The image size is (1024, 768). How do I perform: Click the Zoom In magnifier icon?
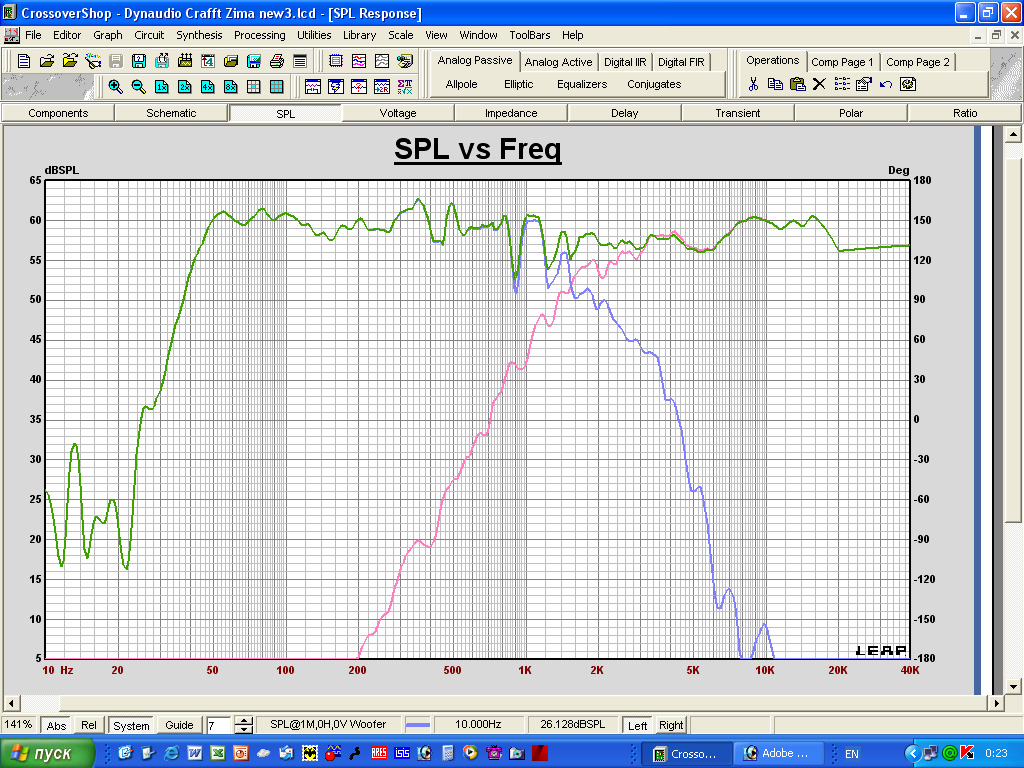click(x=116, y=86)
